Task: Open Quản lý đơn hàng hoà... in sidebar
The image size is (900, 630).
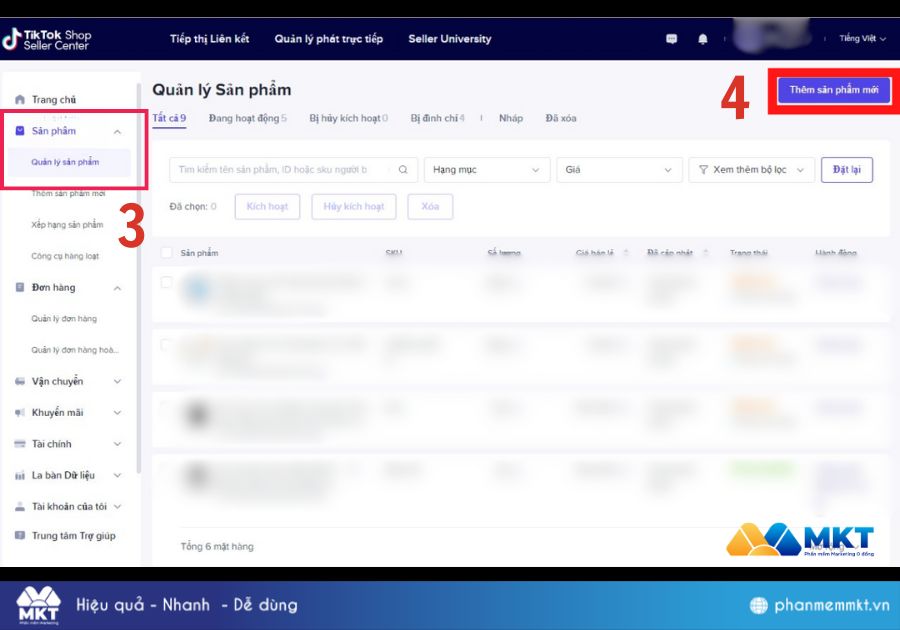Action: [75, 350]
